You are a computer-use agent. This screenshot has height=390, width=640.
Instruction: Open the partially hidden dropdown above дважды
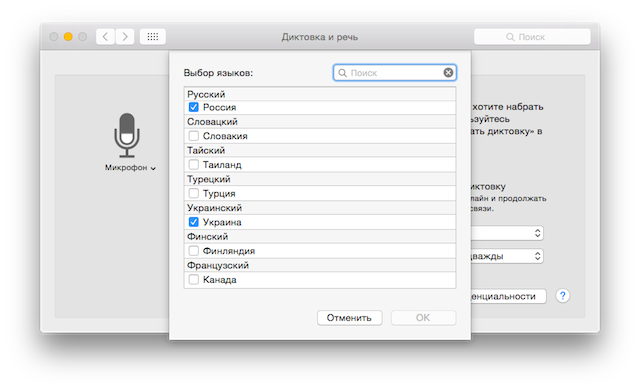pyautogui.click(x=507, y=233)
